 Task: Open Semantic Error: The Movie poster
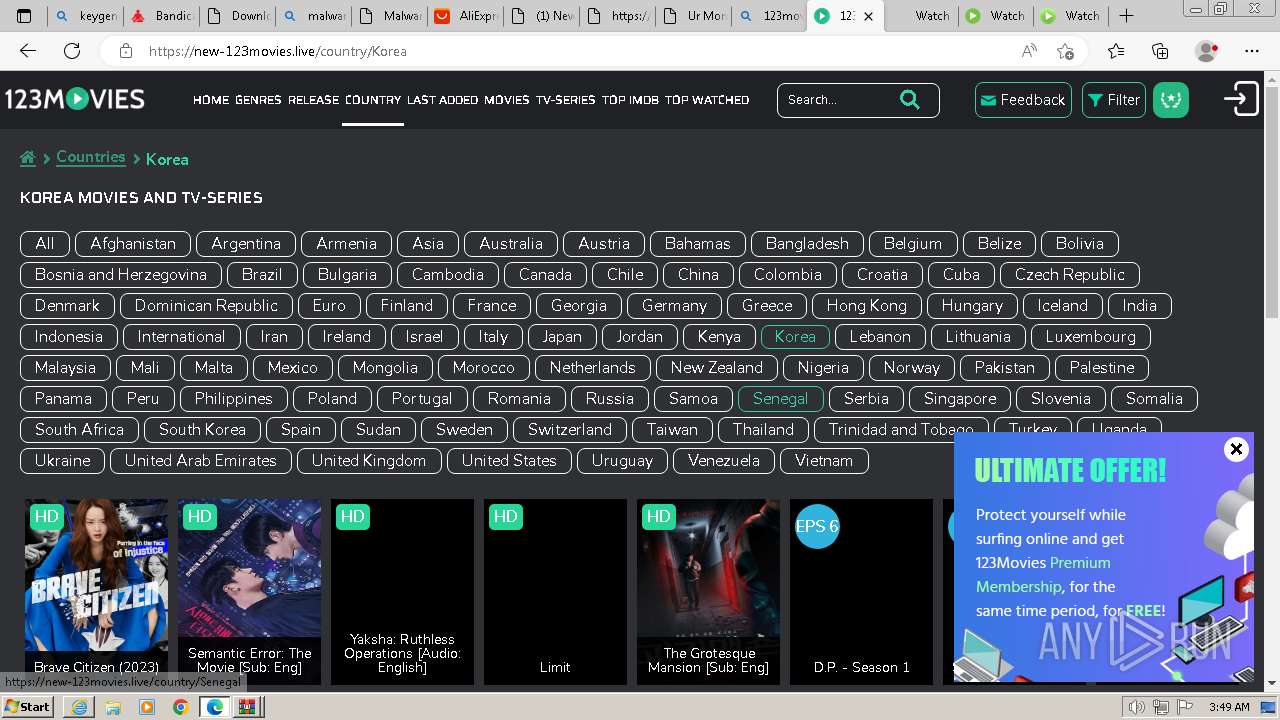249,592
